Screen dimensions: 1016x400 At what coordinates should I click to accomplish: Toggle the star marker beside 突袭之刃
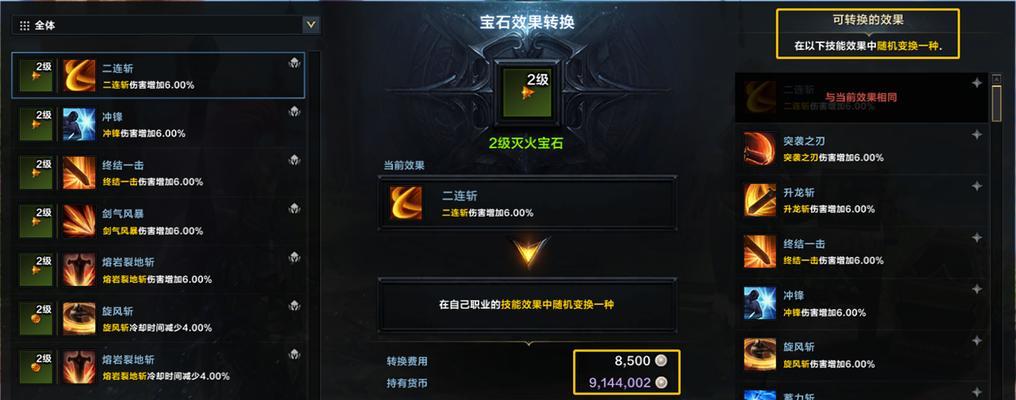pyautogui.click(x=977, y=135)
